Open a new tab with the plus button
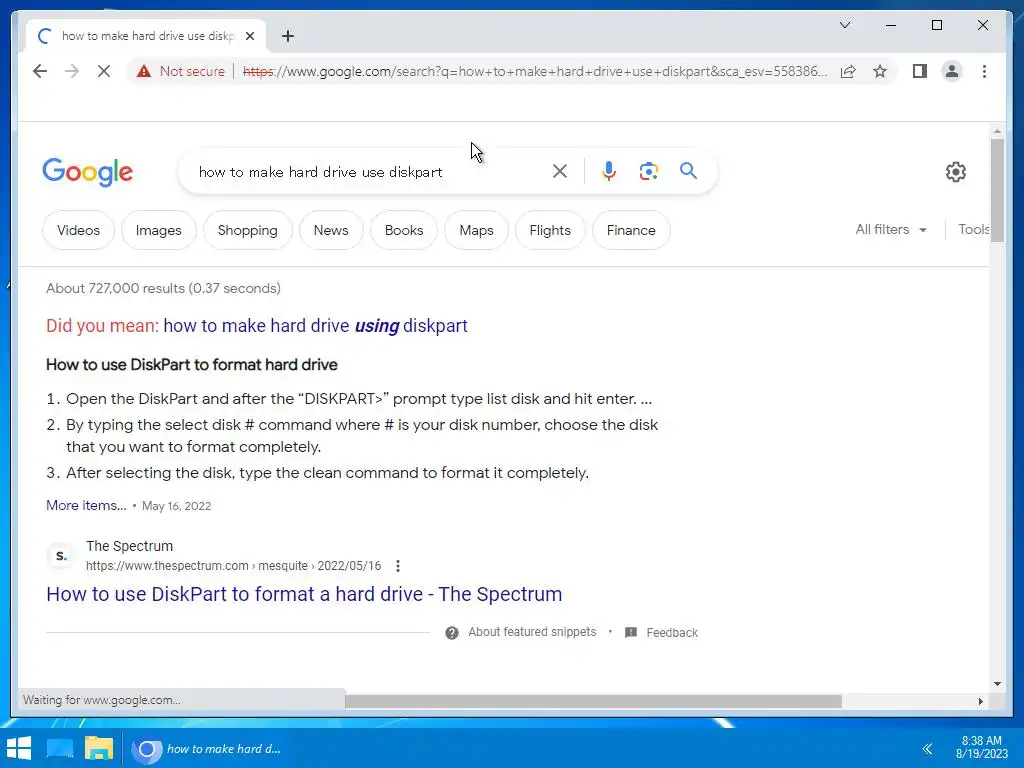 coord(288,36)
